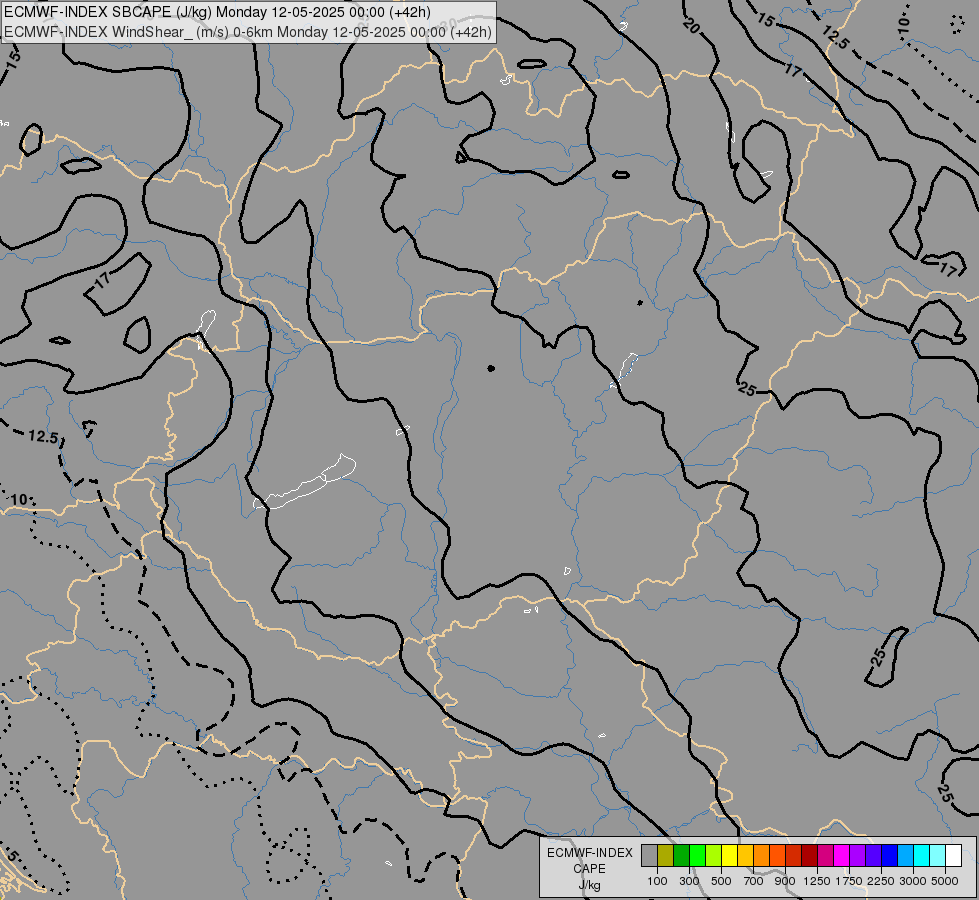Click the legend value "500"
The width and height of the screenshot is (979, 900).
click(x=721, y=881)
